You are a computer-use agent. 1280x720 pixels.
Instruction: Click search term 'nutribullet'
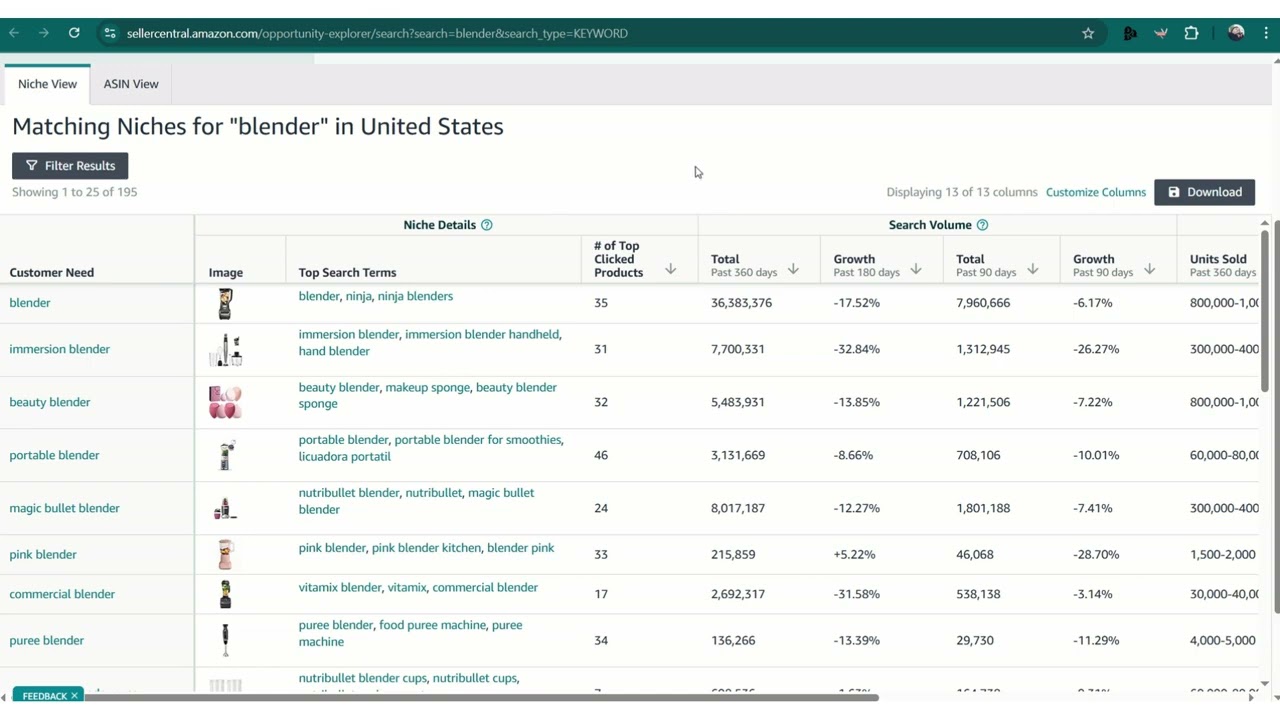434,493
